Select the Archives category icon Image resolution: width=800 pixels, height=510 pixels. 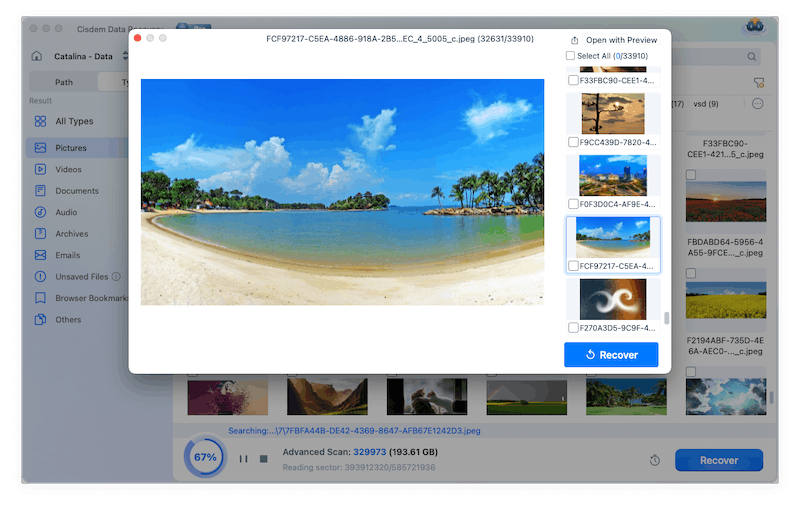[40, 234]
